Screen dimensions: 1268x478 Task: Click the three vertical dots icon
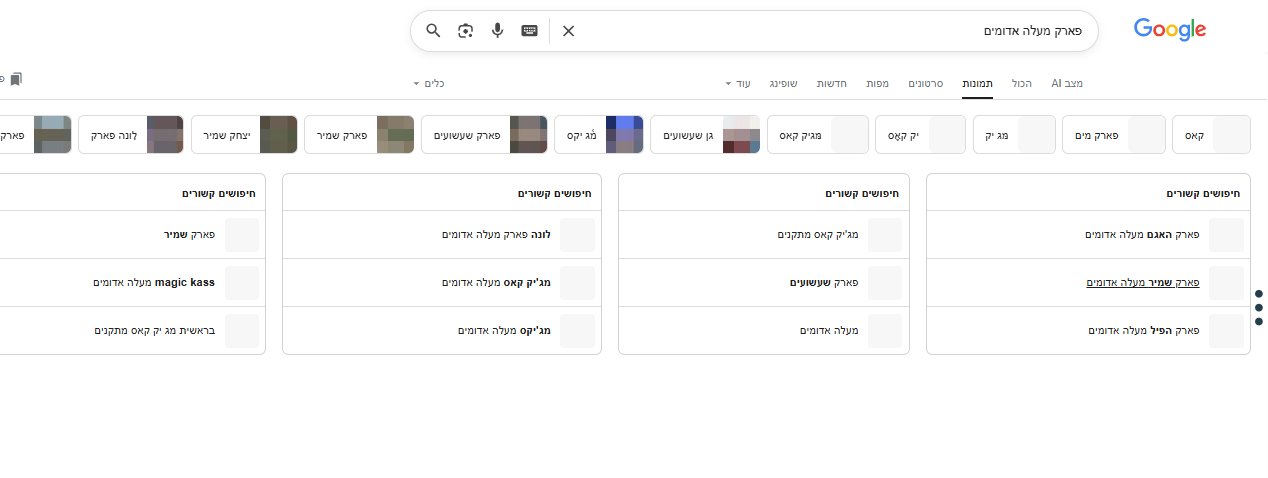(x=1258, y=308)
